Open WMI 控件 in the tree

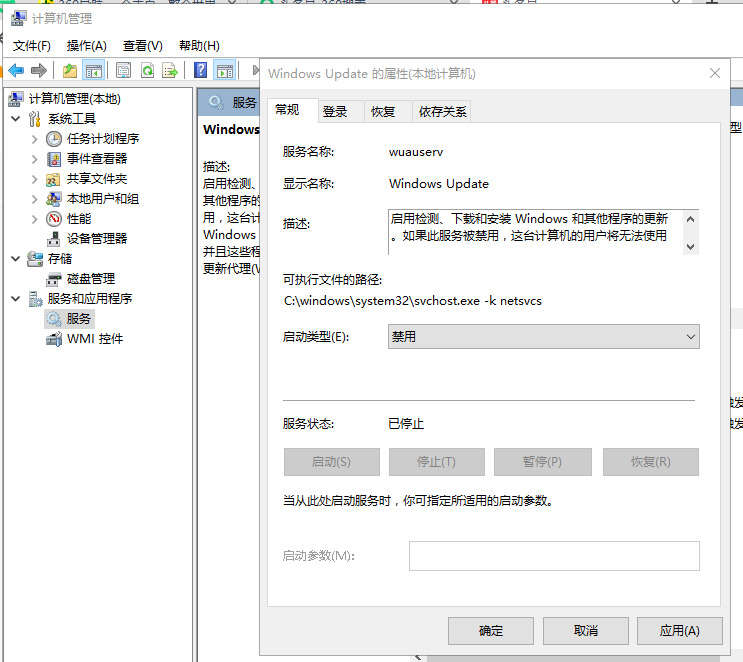(x=95, y=339)
